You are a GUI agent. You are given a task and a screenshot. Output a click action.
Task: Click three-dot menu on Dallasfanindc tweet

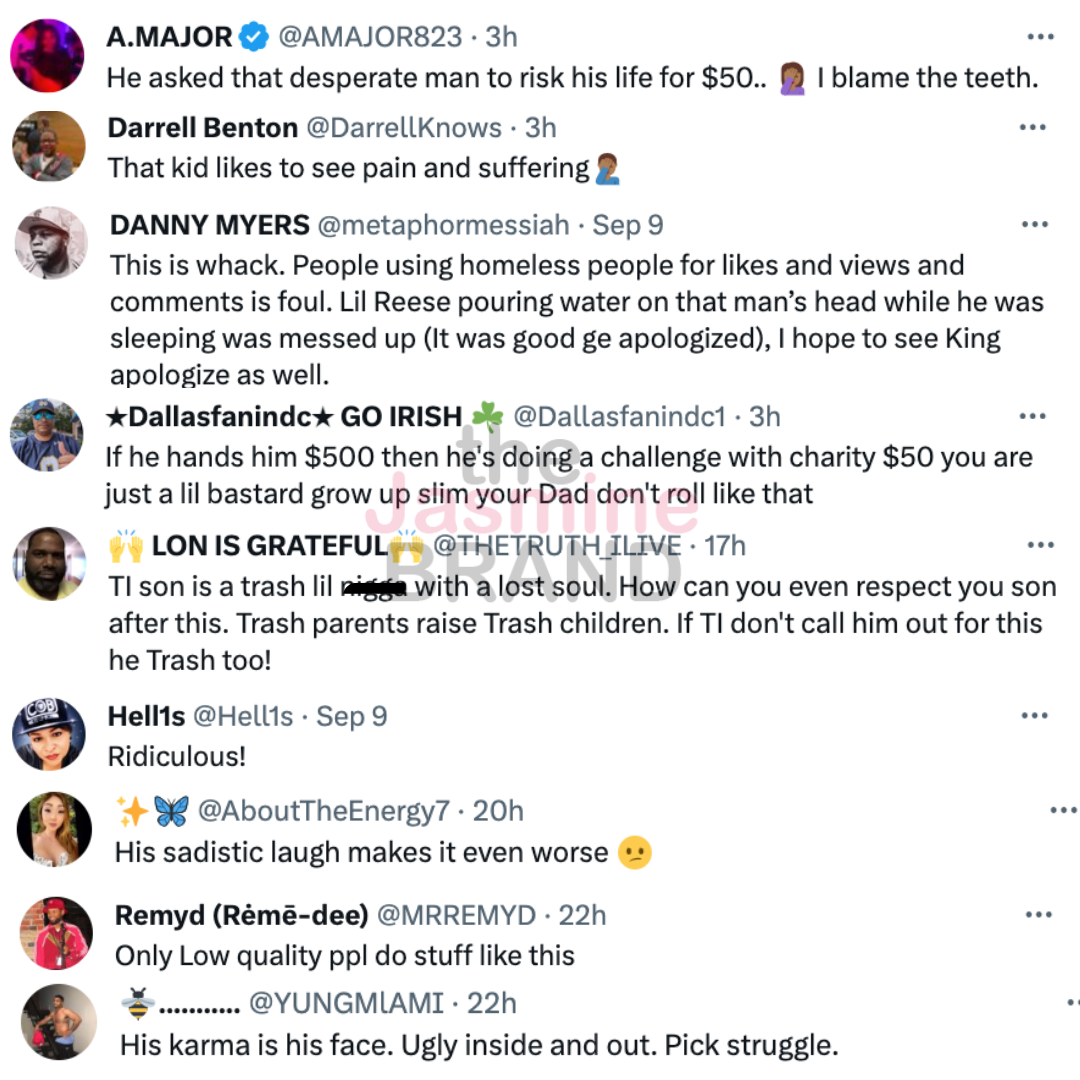pos(1032,416)
